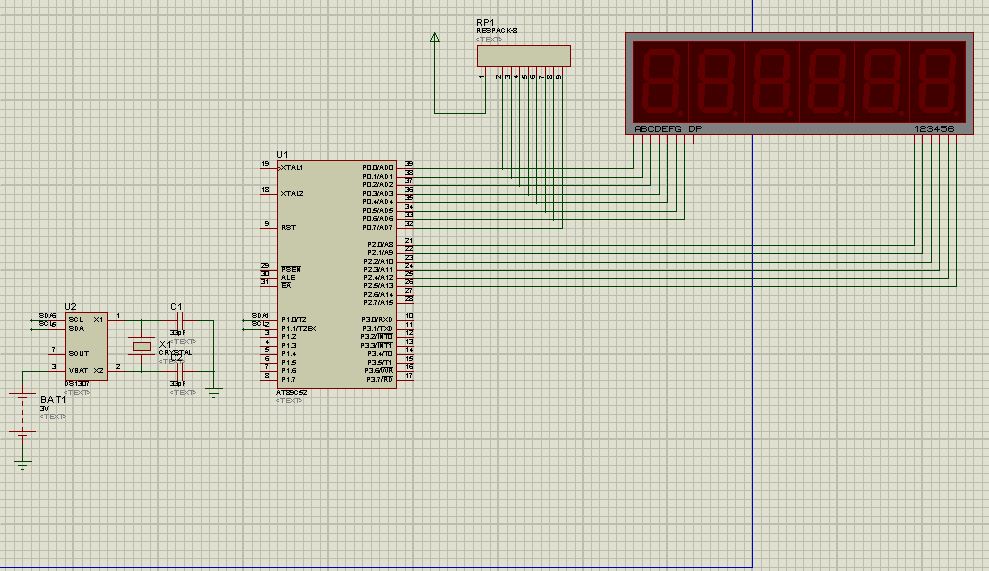Click the SOUT pin label on U2
This screenshot has height=571, width=989.
click(78, 353)
